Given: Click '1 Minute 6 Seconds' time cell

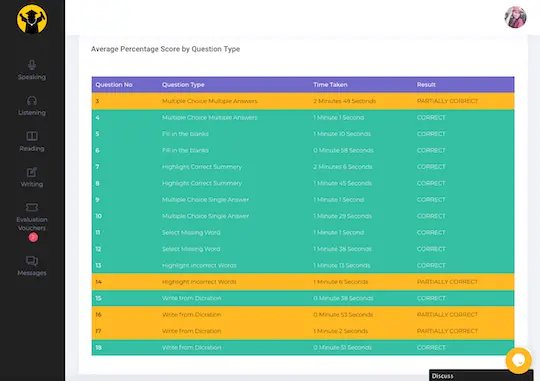Looking at the screenshot, I should tap(341, 282).
